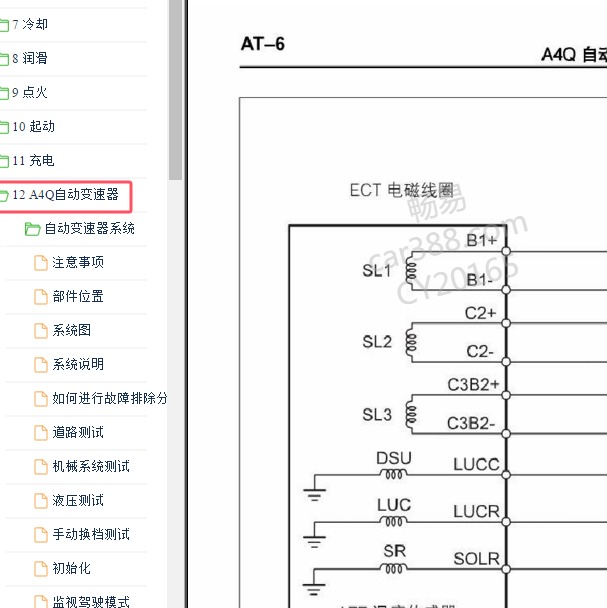The width and height of the screenshot is (607, 608).
Task: Open the 机械系统测试 page
Action: (x=91, y=466)
